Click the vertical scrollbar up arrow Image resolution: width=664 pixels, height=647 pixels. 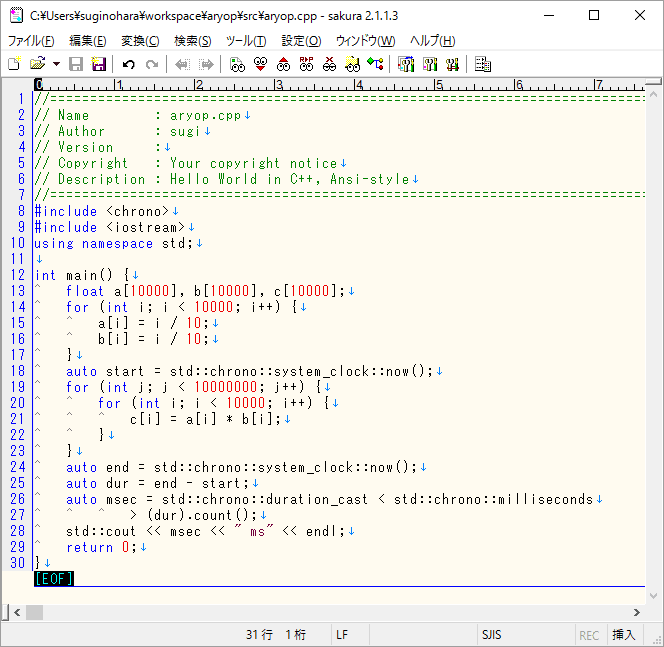click(x=653, y=94)
